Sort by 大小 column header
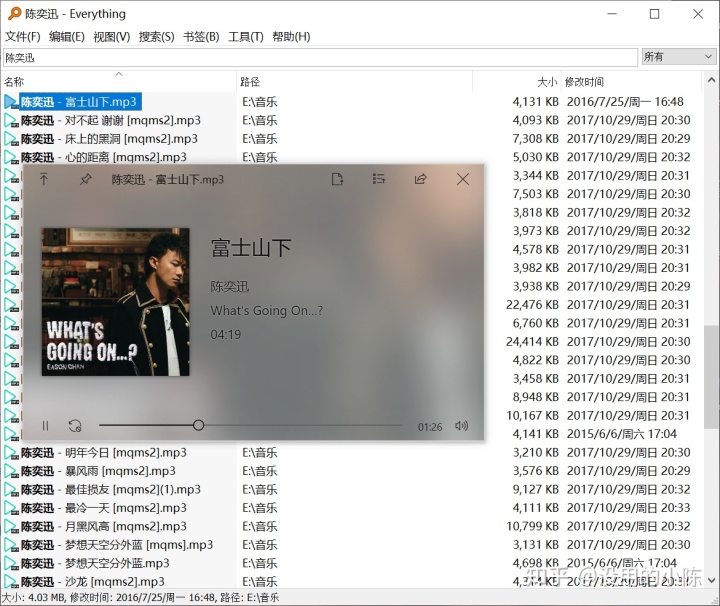The image size is (720, 606). click(x=517, y=82)
